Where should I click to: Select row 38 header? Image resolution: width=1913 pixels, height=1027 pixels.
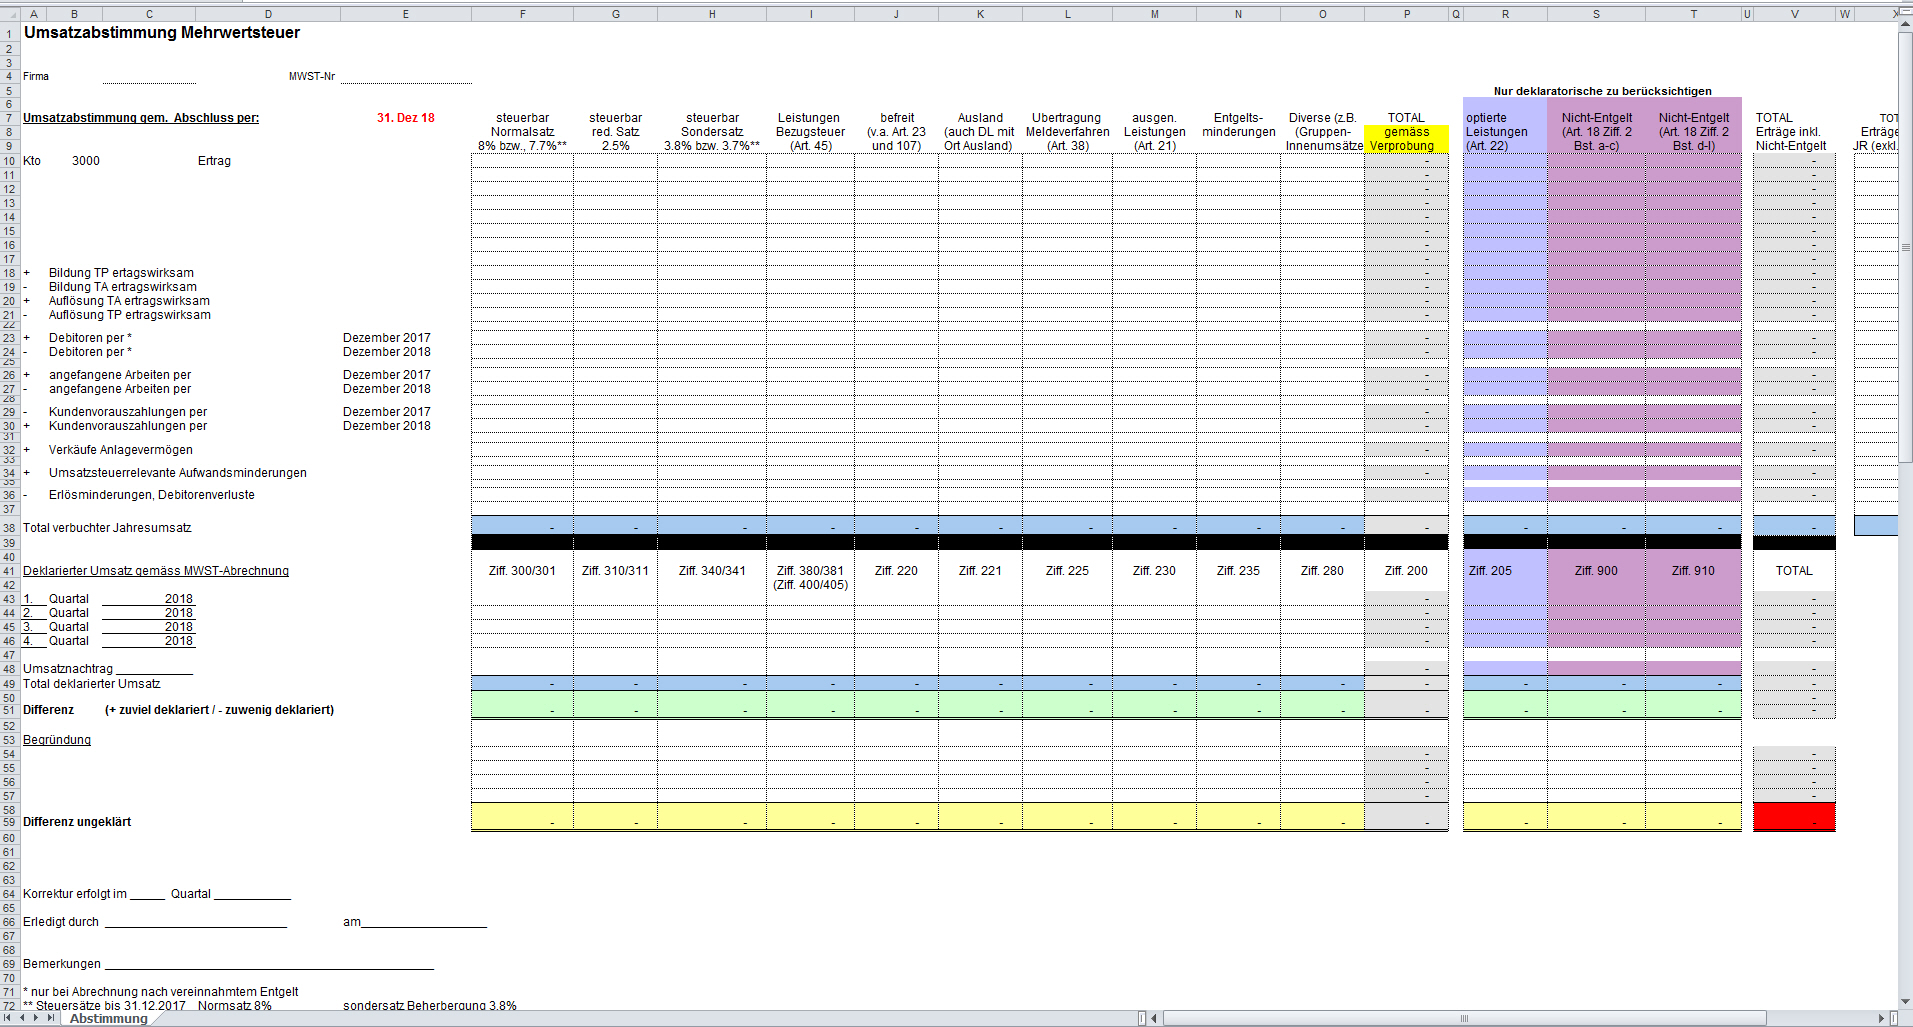9,528
